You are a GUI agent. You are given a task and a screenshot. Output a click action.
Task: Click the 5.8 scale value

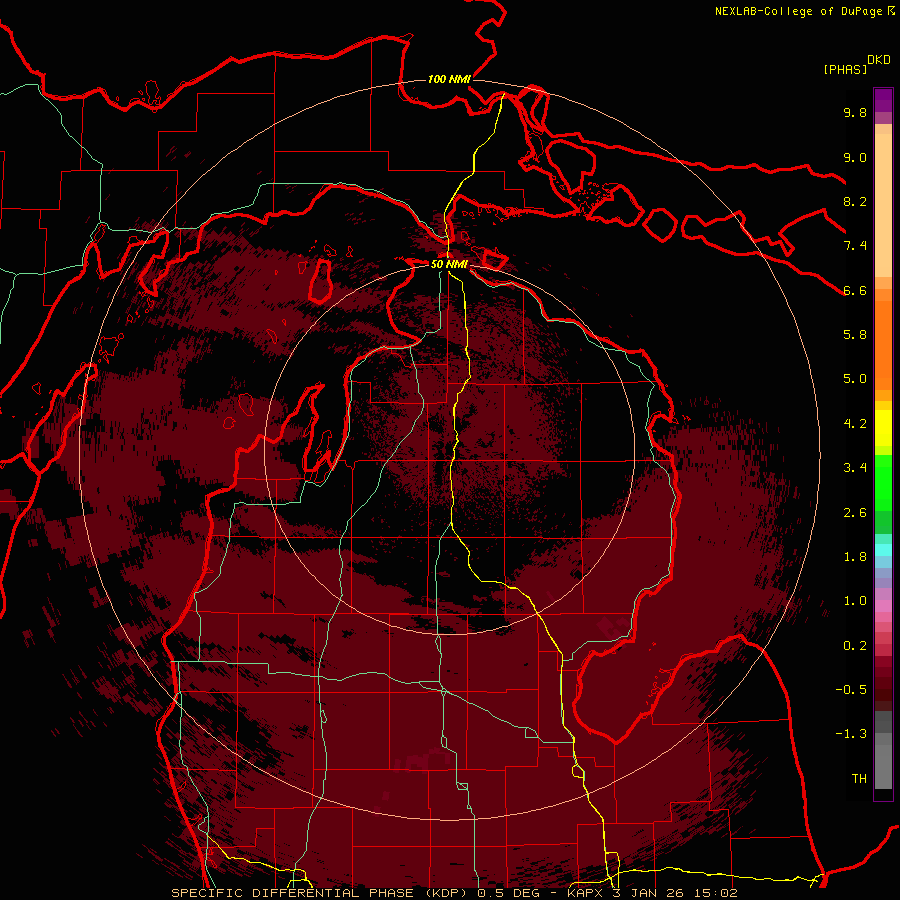point(855,335)
